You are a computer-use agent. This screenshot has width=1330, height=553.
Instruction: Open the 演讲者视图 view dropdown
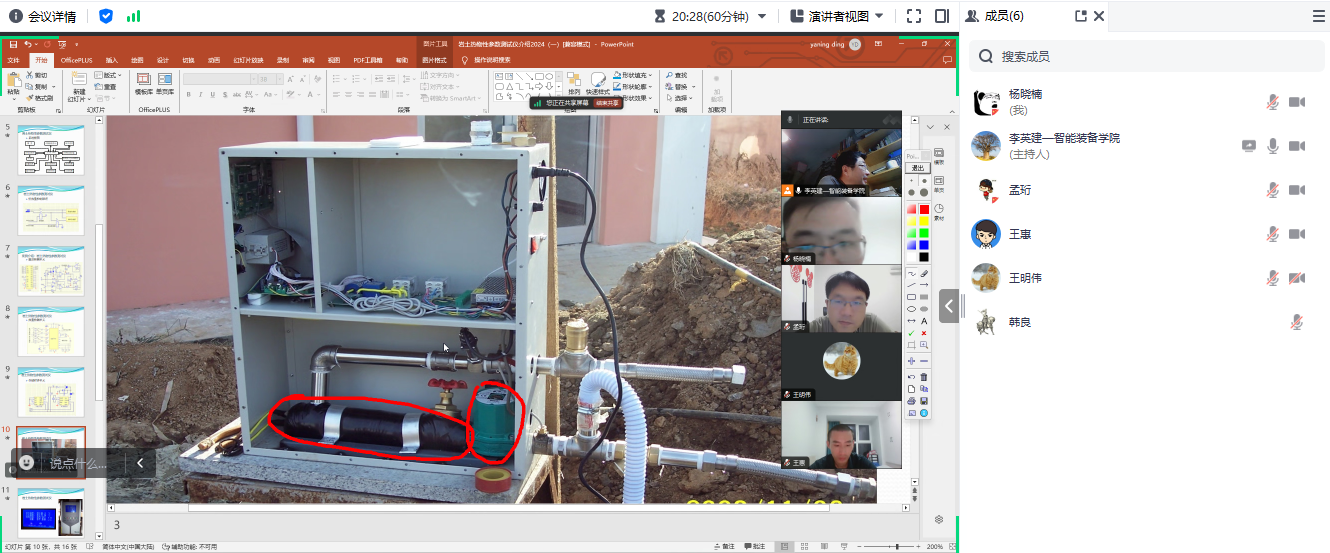[878, 16]
